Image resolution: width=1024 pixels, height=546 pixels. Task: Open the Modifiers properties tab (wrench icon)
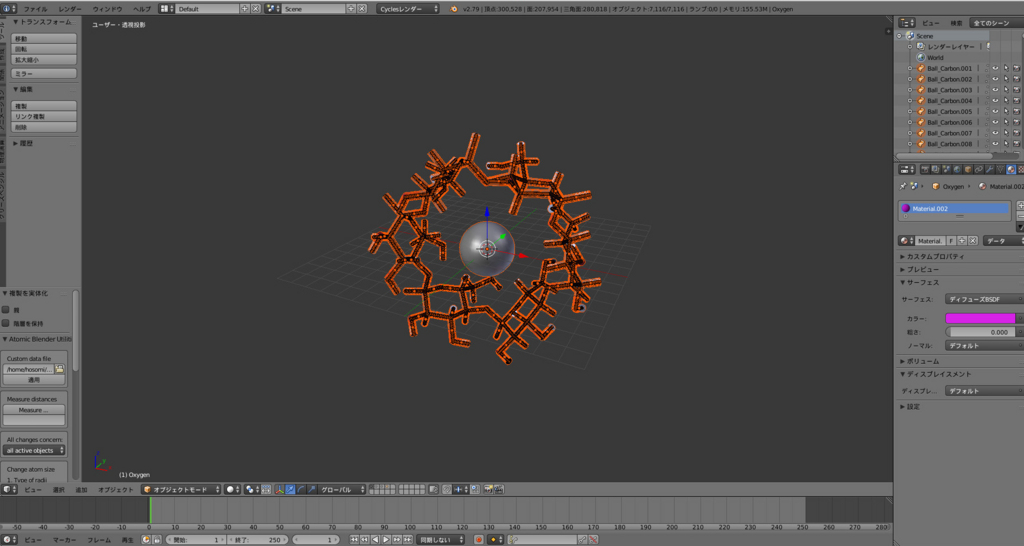(989, 169)
